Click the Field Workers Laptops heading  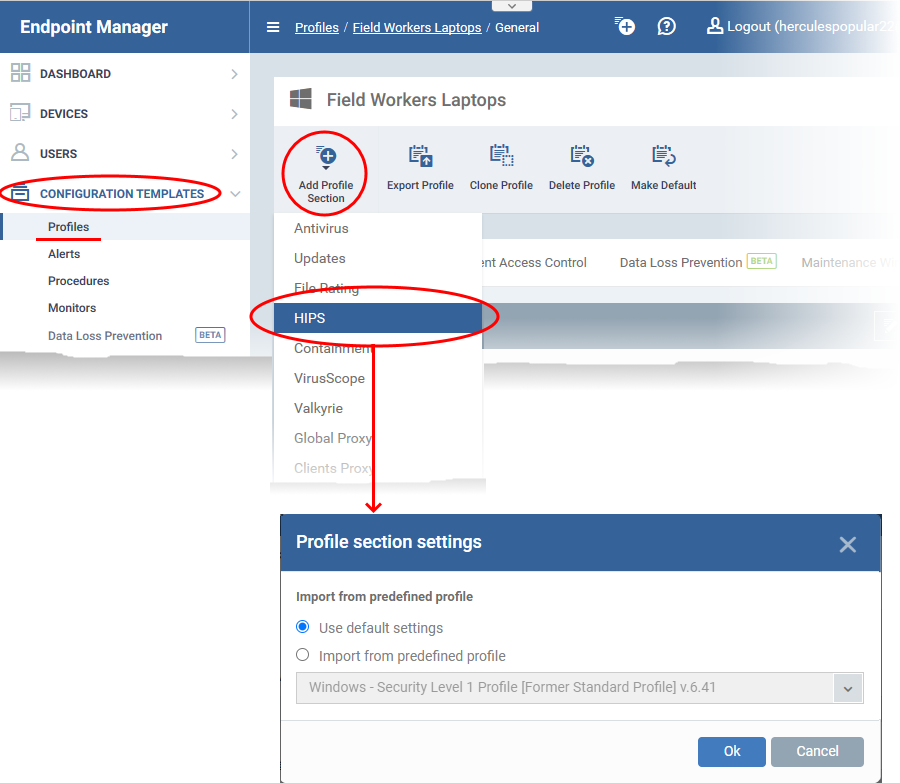pos(416,100)
